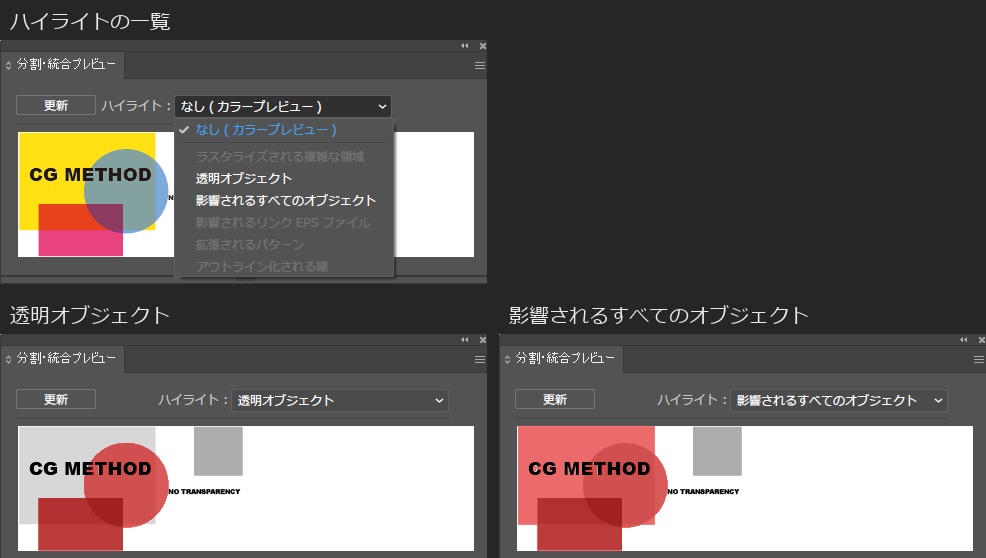Open highlight dropdown showing 影響されるすべてのオブジェクト
The height and width of the screenshot is (558, 986).
click(838, 401)
